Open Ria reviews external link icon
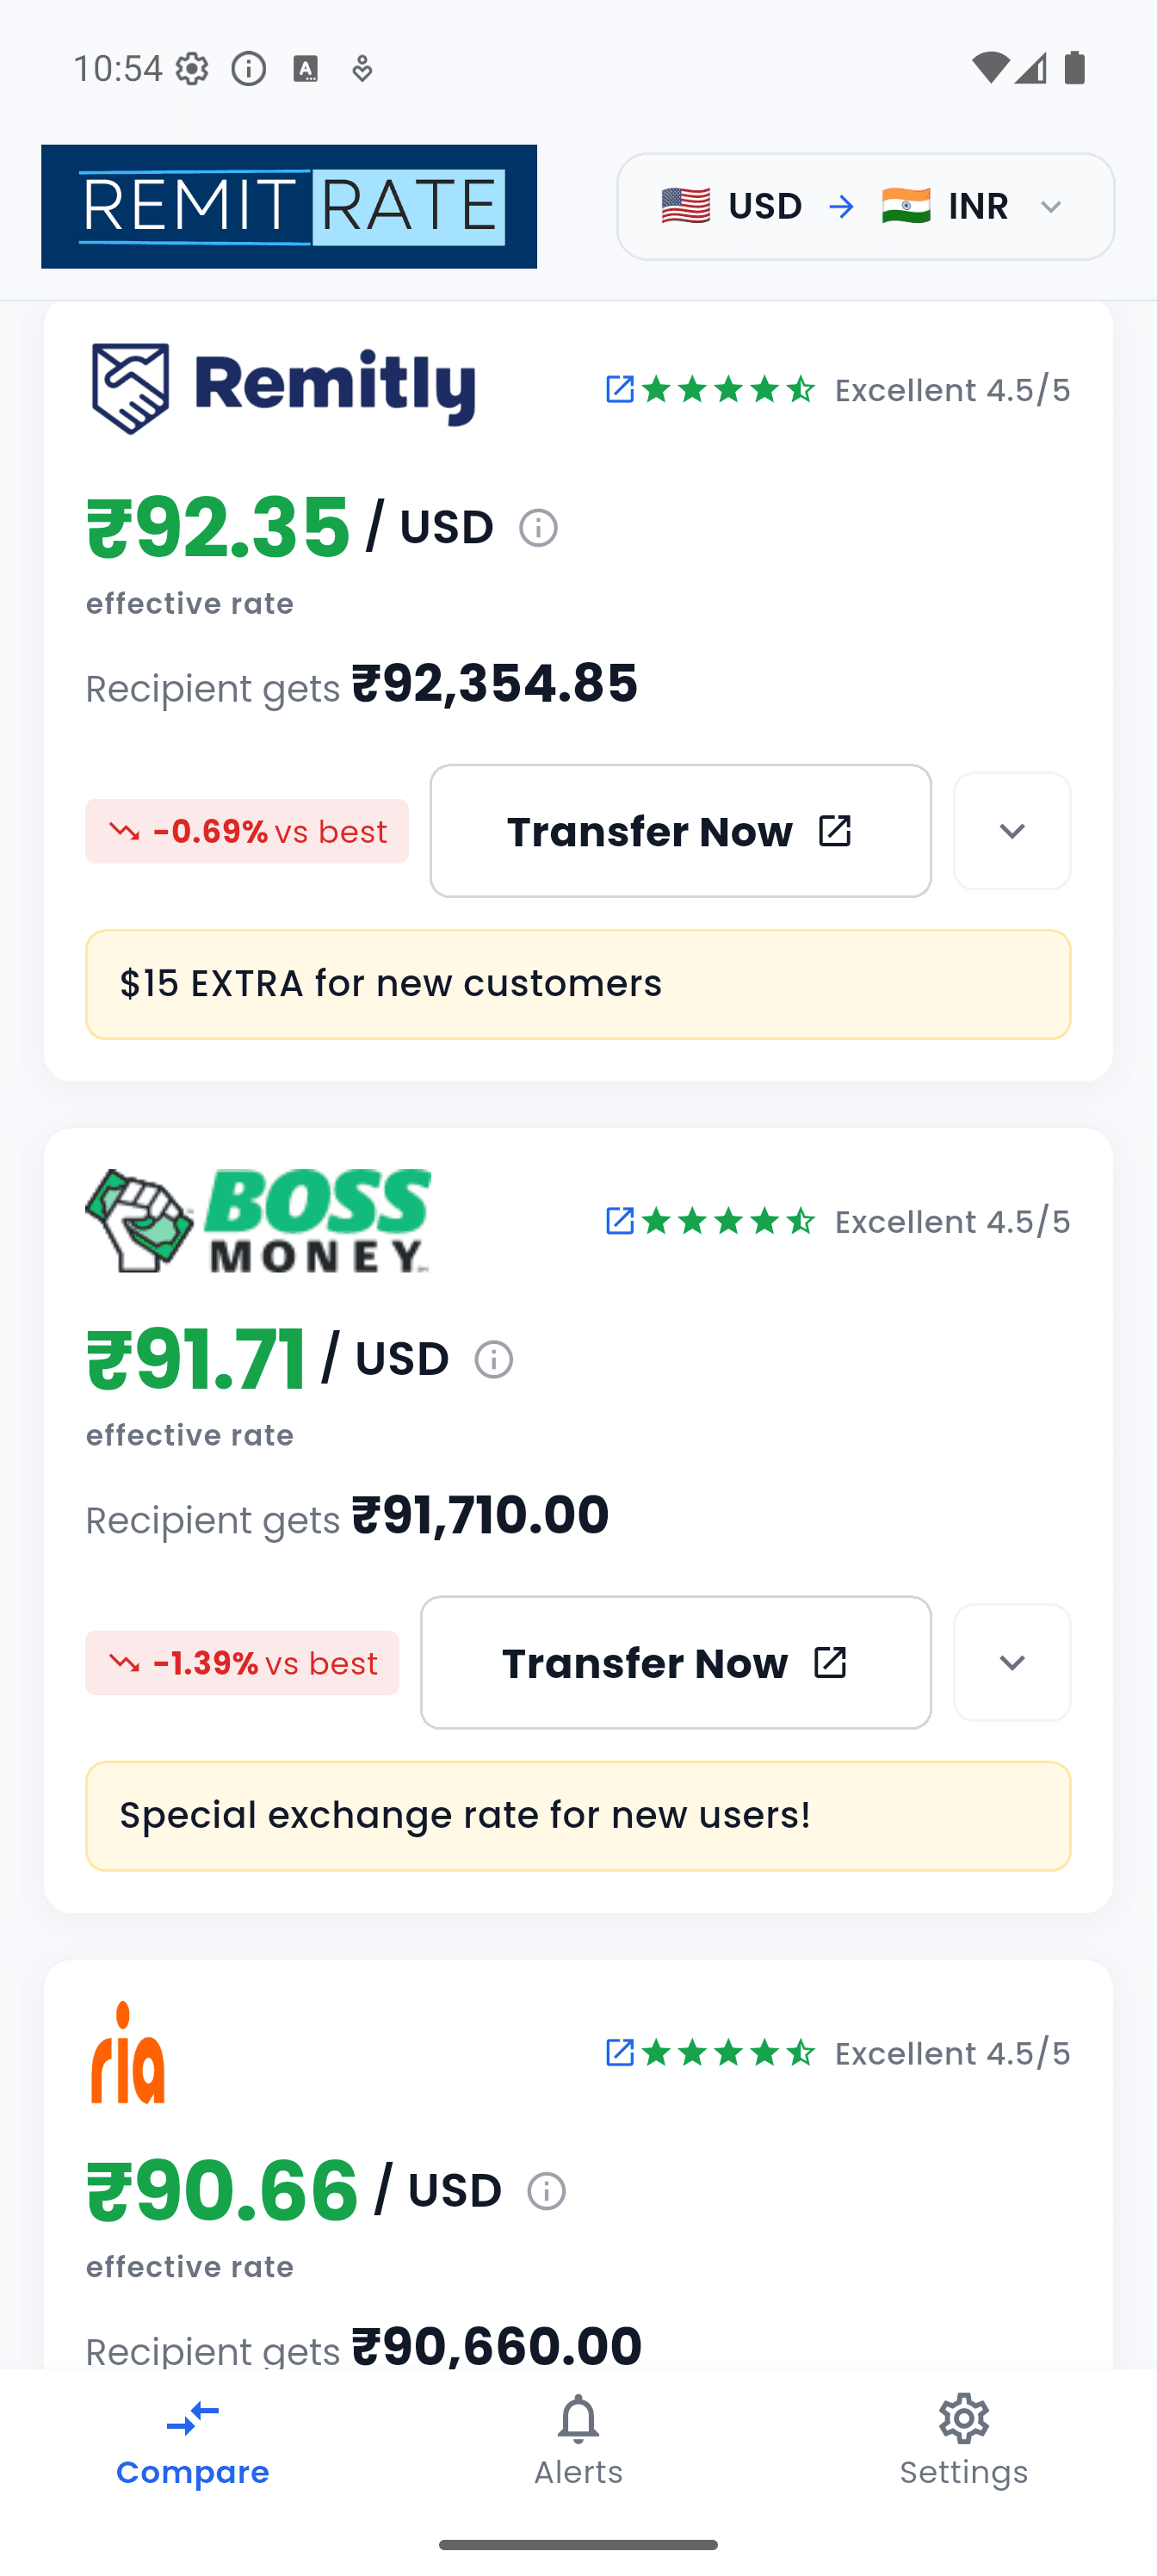 [x=620, y=2053]
